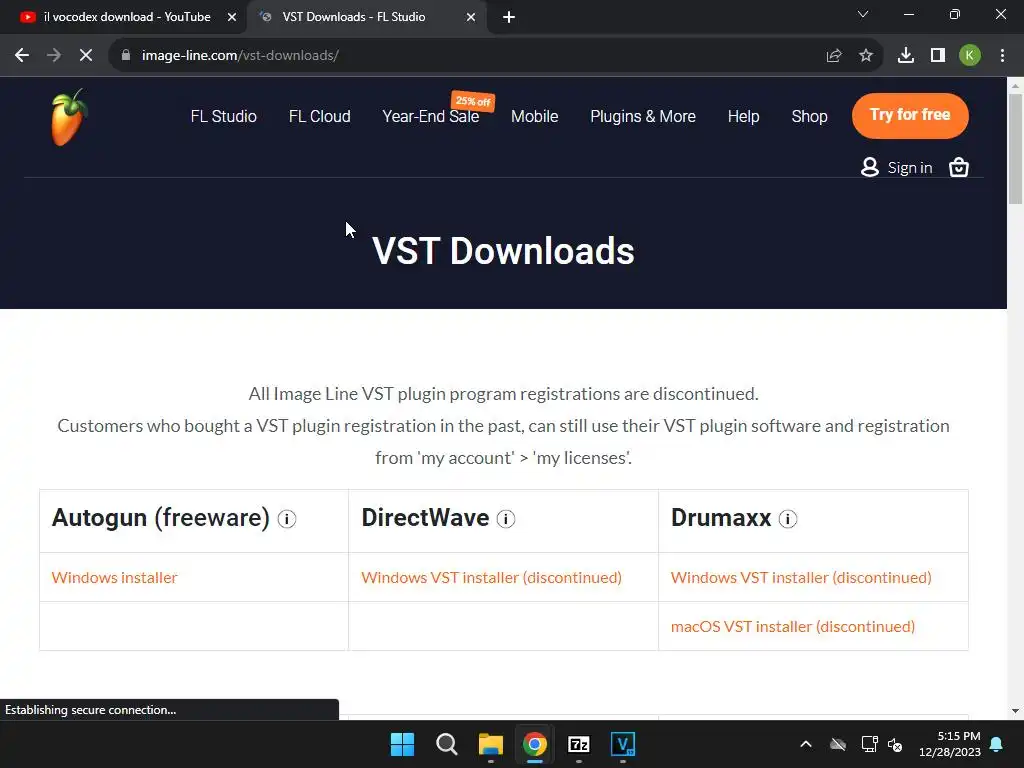Open the Windows Start menu

point(402,744)
